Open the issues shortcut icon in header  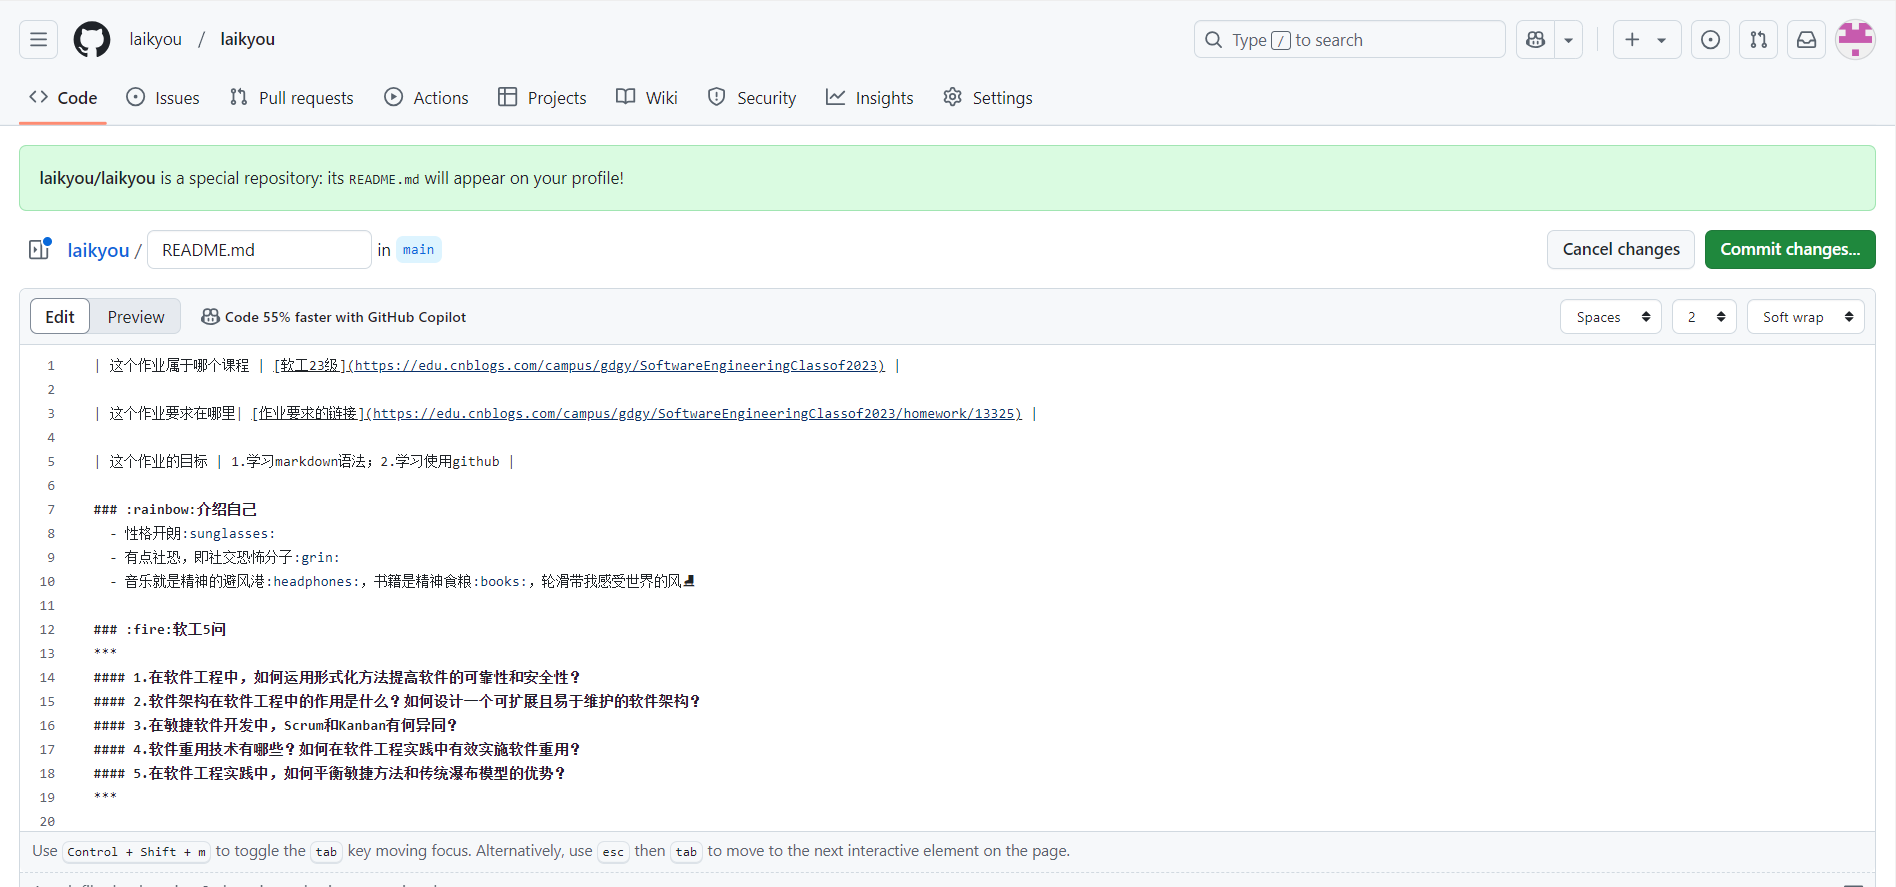coord(1710,40)
